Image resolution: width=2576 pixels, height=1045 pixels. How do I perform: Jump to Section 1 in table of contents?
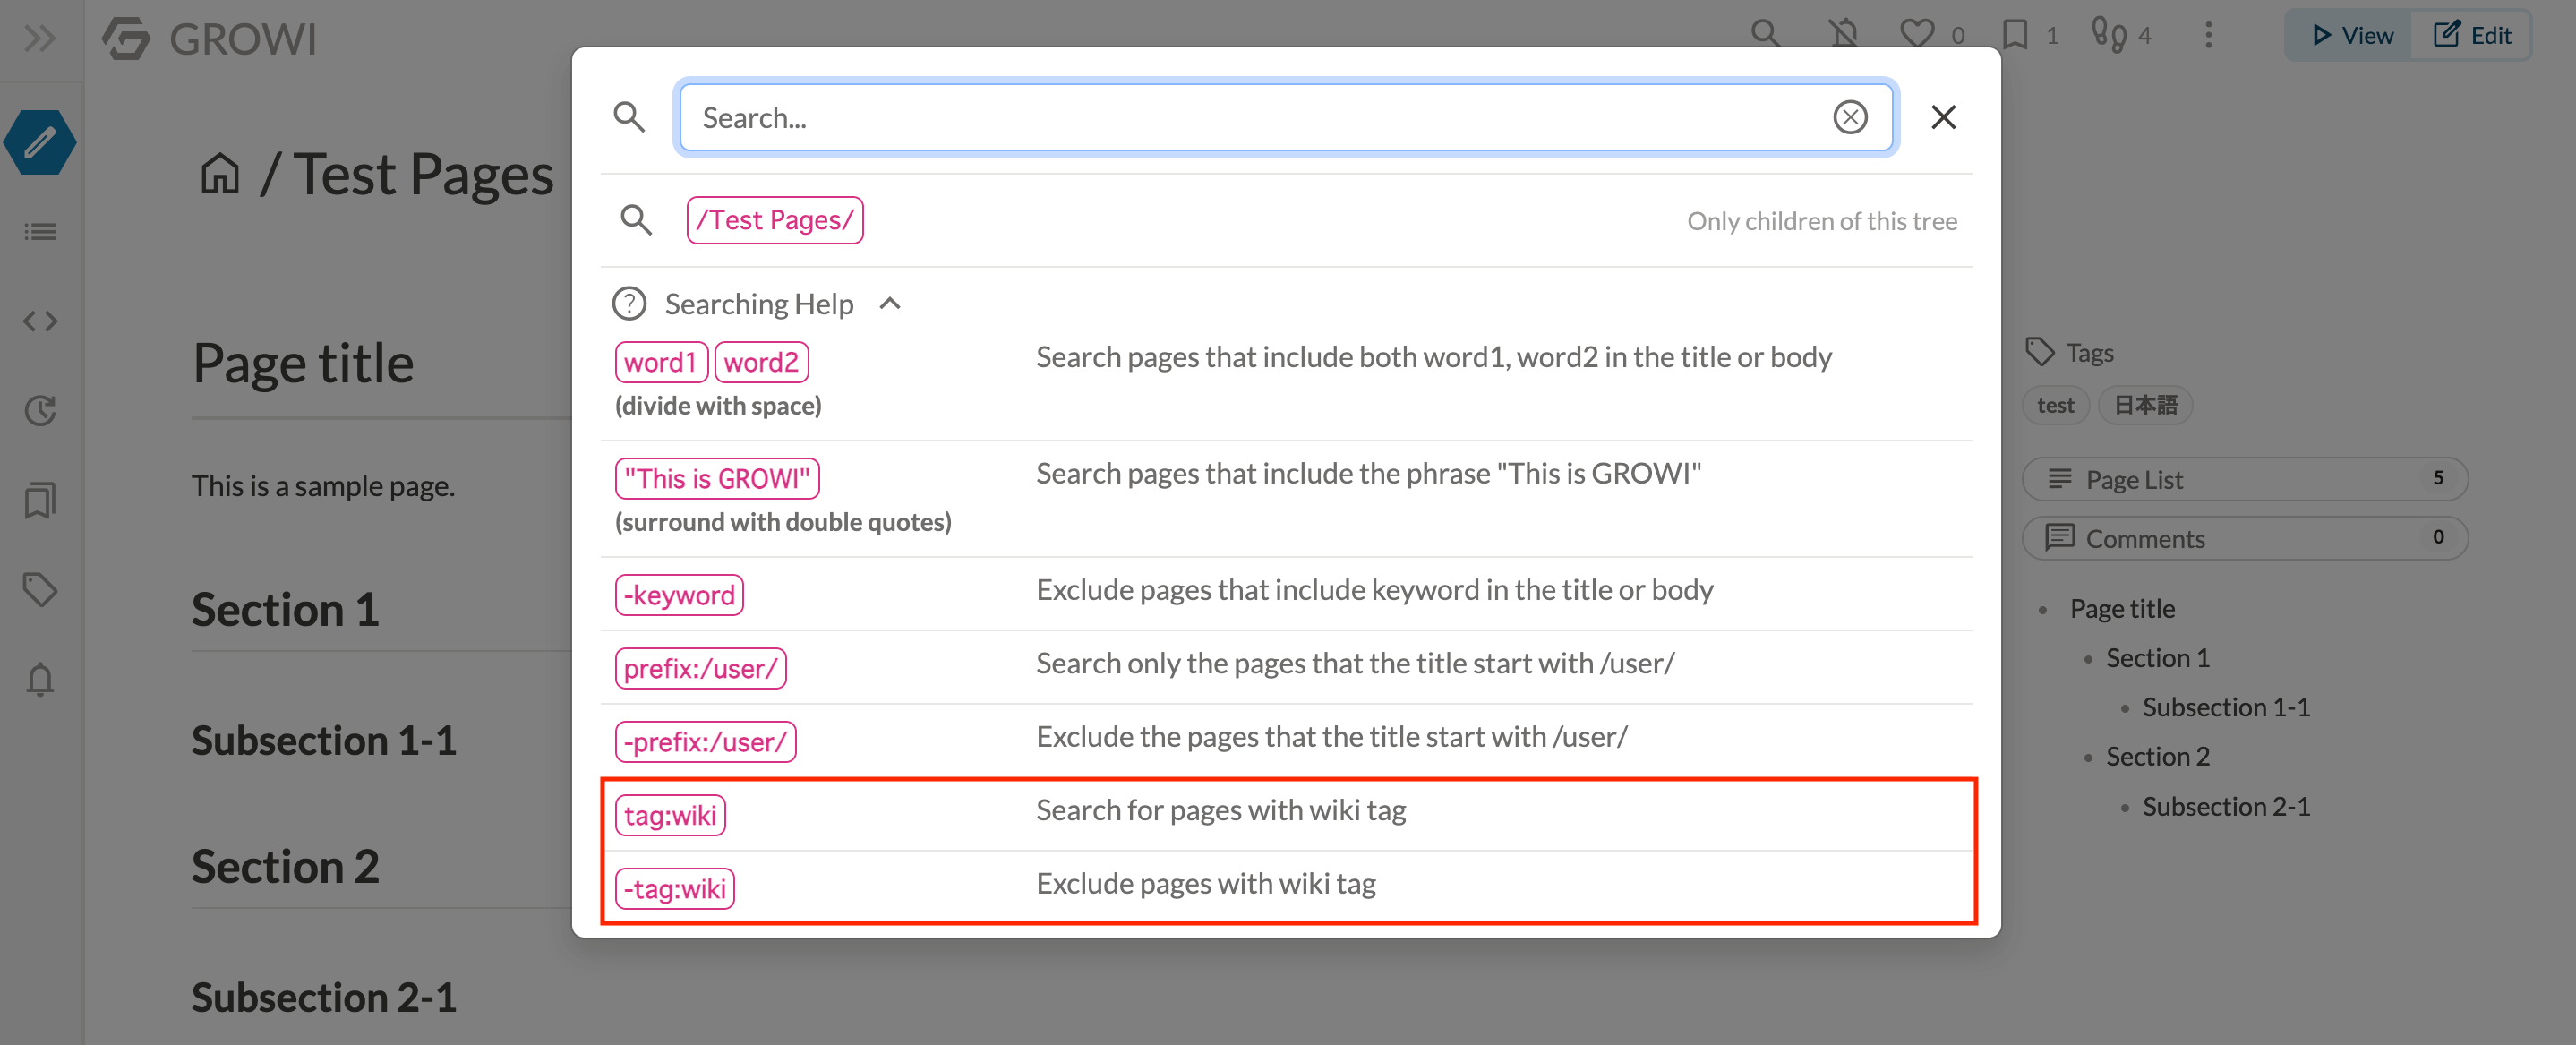tap(2157, 657)
